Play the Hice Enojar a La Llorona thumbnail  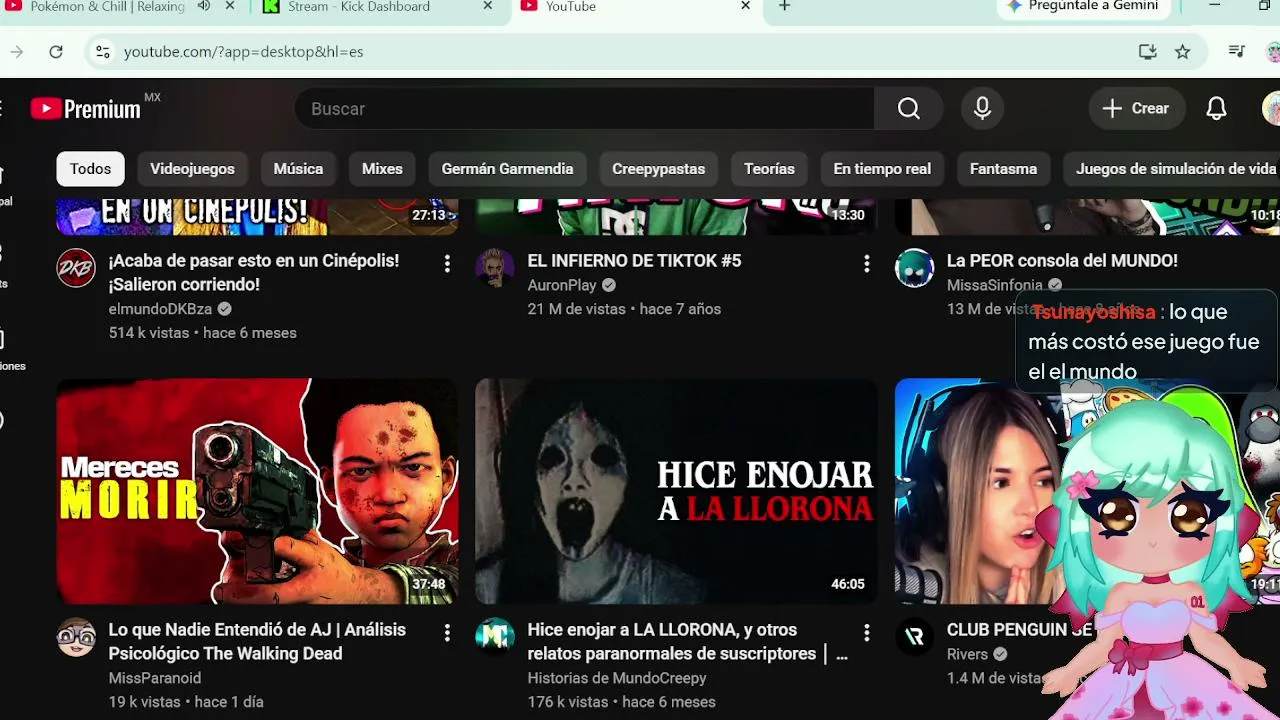pos(676,491)
